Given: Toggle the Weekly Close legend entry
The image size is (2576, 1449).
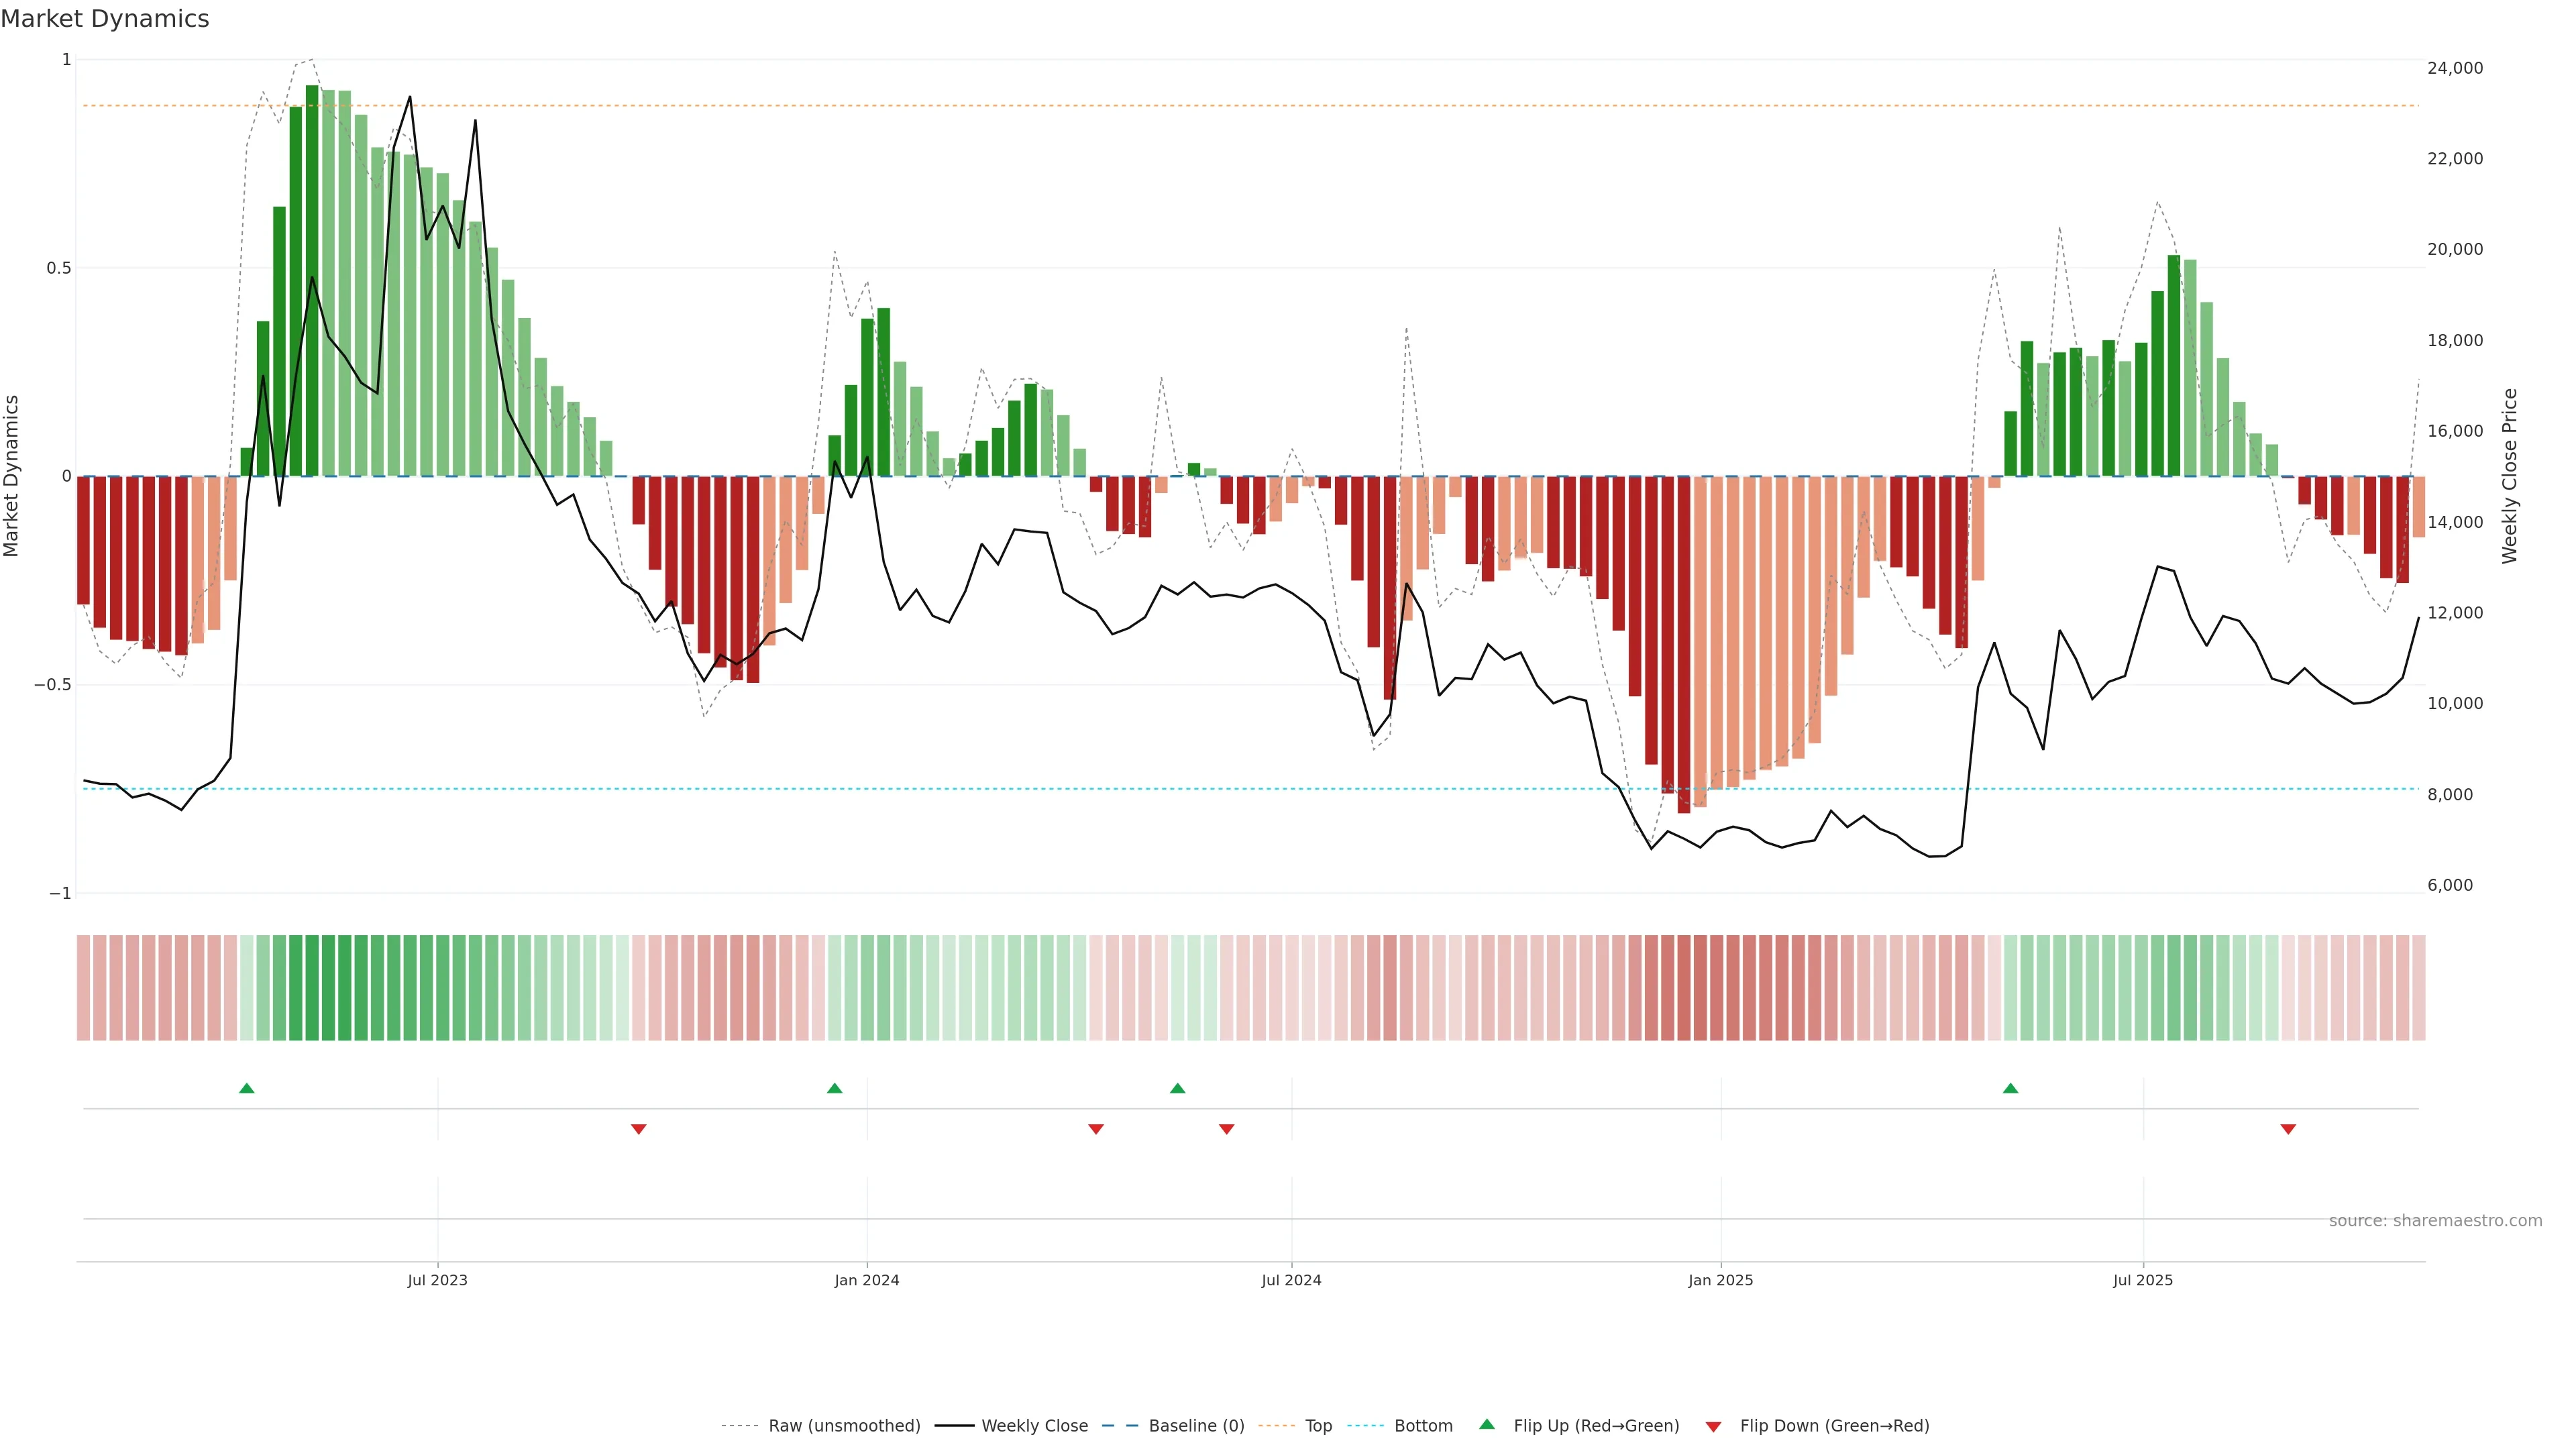Looking at the screenshot, I should (1034, 1426).
